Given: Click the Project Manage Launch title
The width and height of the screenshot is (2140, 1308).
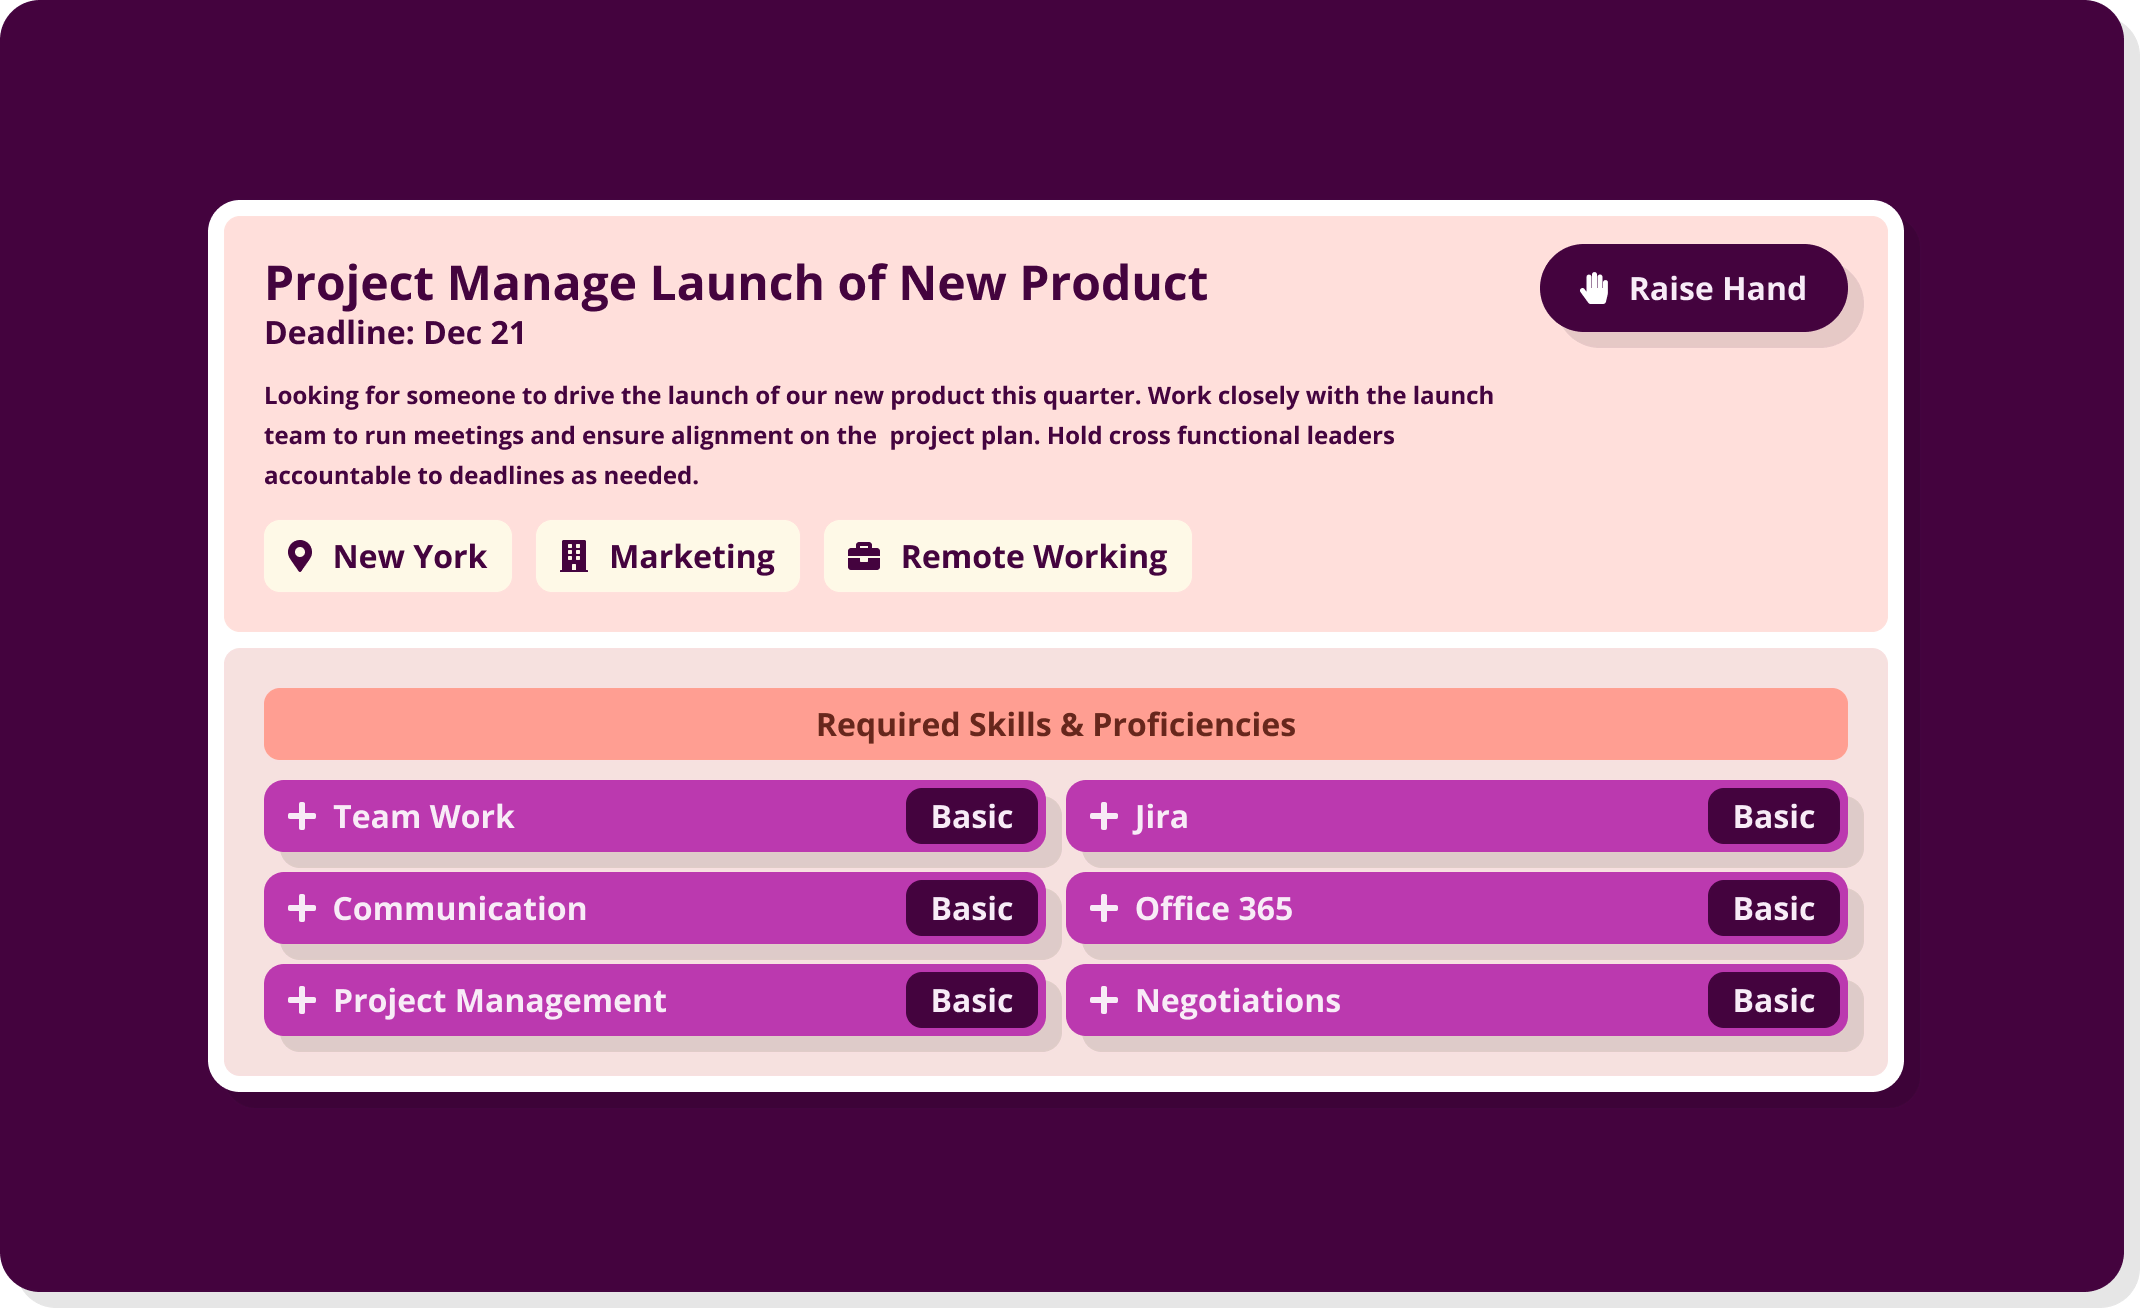Looking at the screenshot, I should pyautogui.click(x=736, y=283).
